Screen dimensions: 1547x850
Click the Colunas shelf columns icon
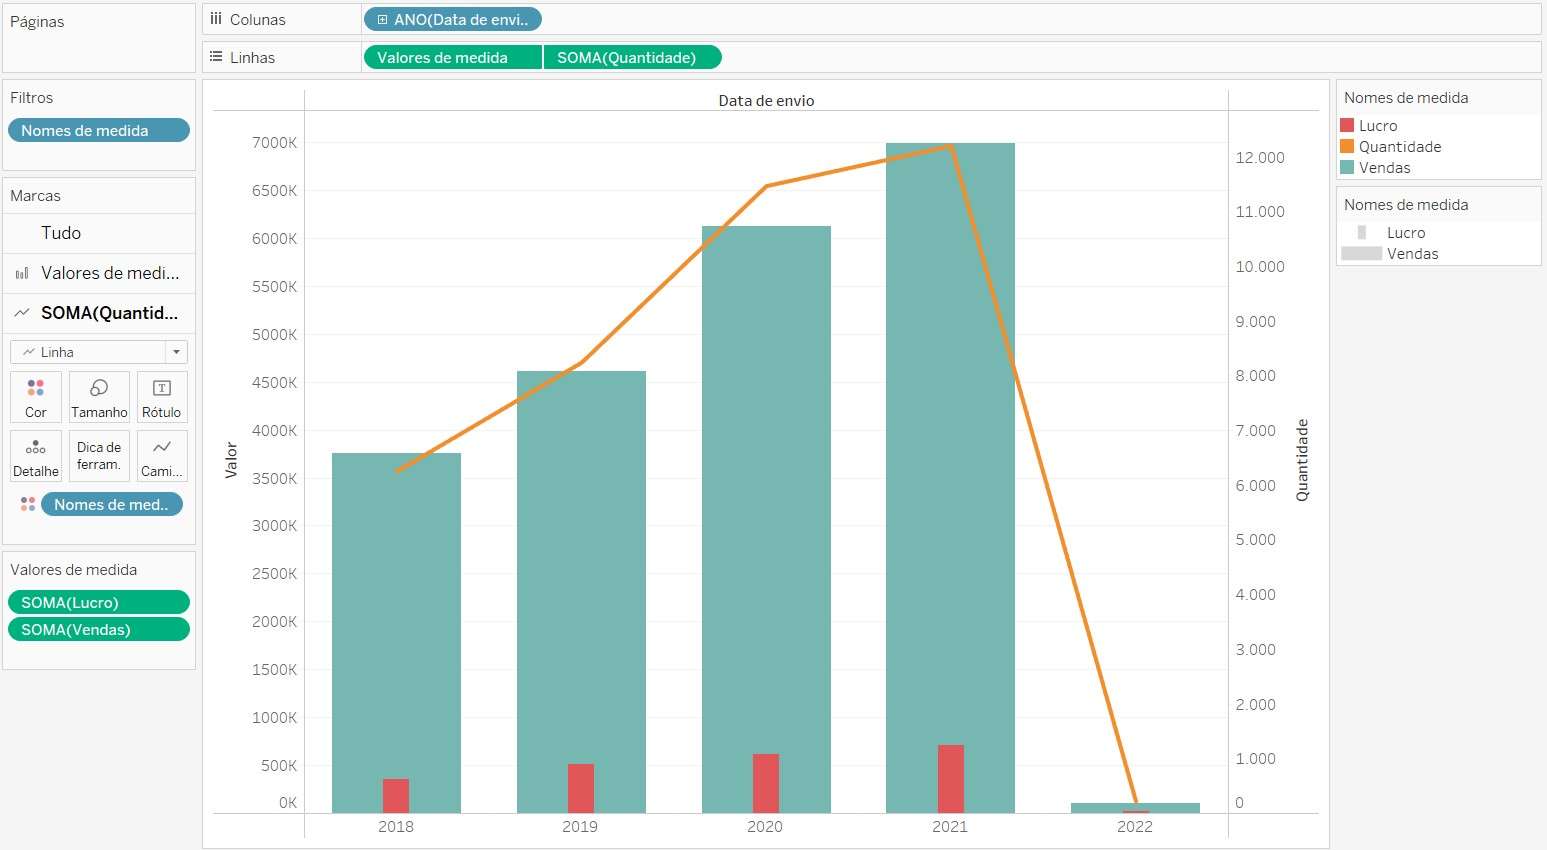tap(216, 19)
